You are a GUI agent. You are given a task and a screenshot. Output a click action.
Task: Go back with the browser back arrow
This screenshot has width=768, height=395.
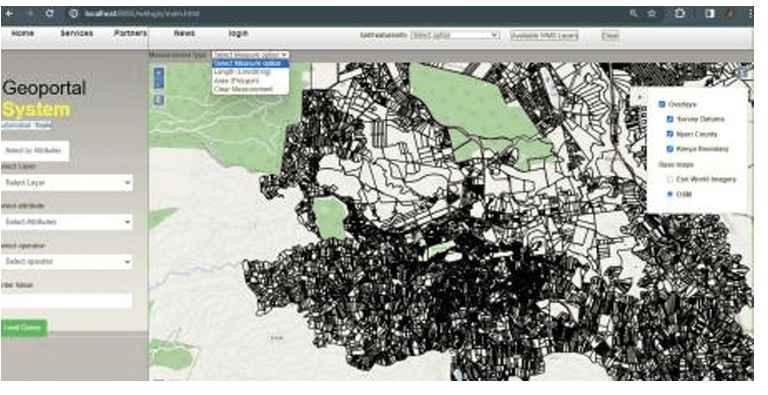click(9, 14)
